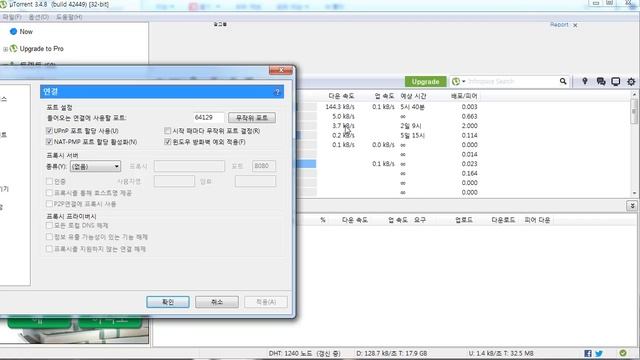Click the 프록시 address input field
This screenshot has height=360, width=640.
pyautogui.click(x=189, y=166)
